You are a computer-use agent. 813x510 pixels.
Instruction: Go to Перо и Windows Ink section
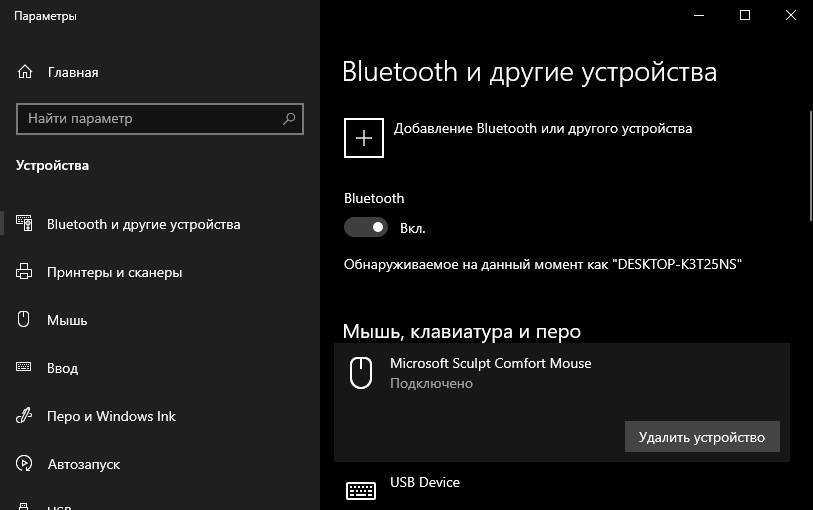click(111, 416)
